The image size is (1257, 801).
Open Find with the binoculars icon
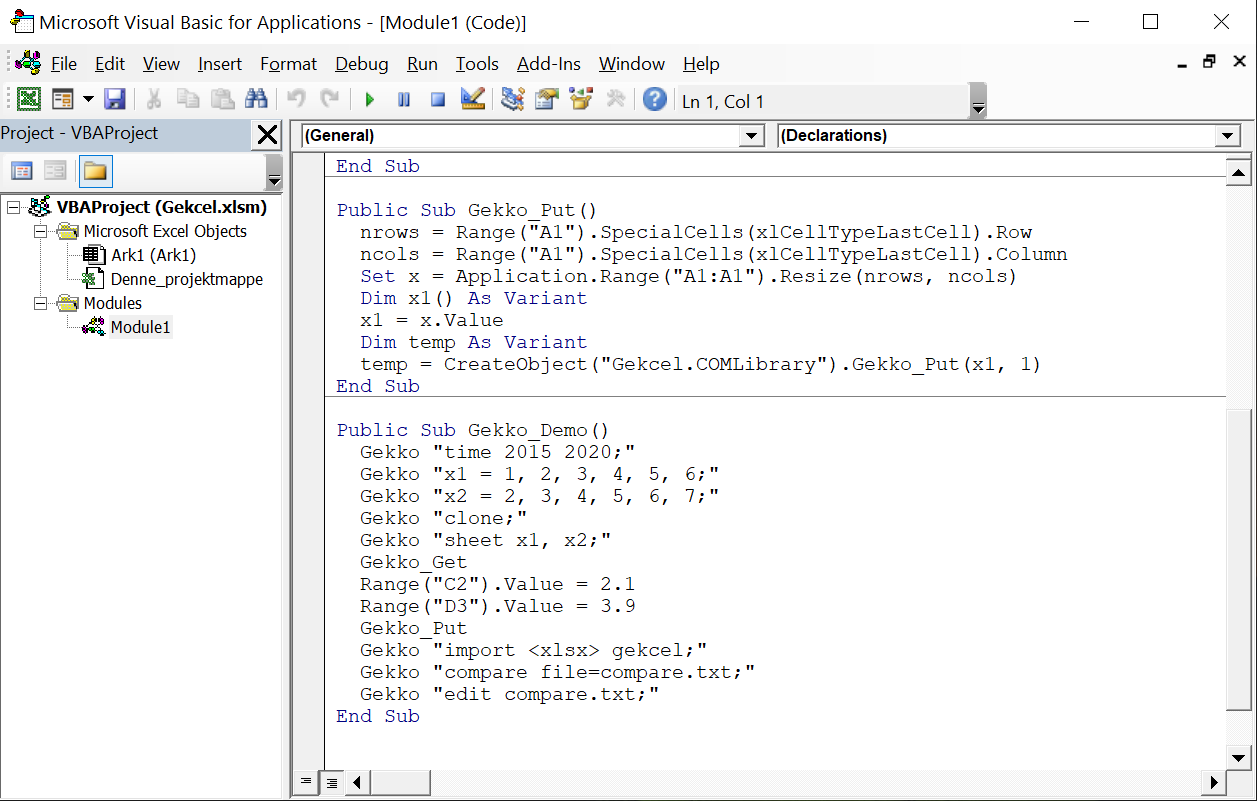pos(256,99)
